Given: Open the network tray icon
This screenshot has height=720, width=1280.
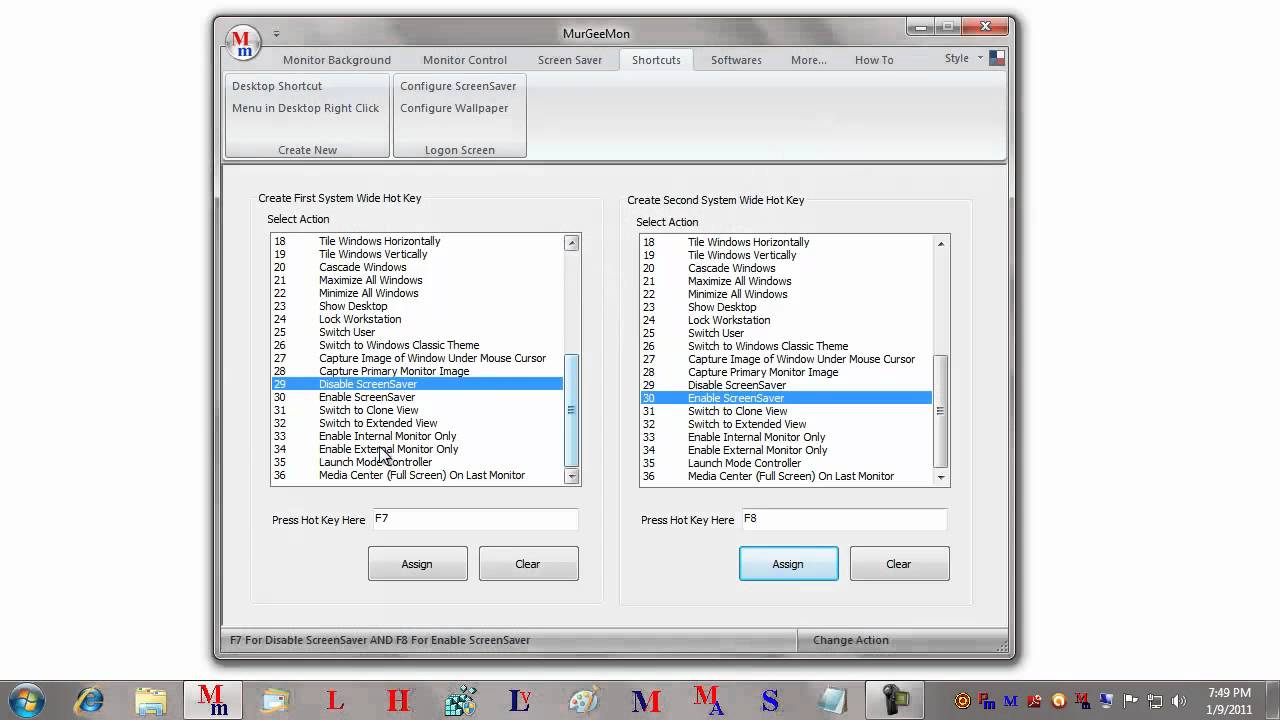Looking at the screenshot, I should click(x=1155, y=701).
